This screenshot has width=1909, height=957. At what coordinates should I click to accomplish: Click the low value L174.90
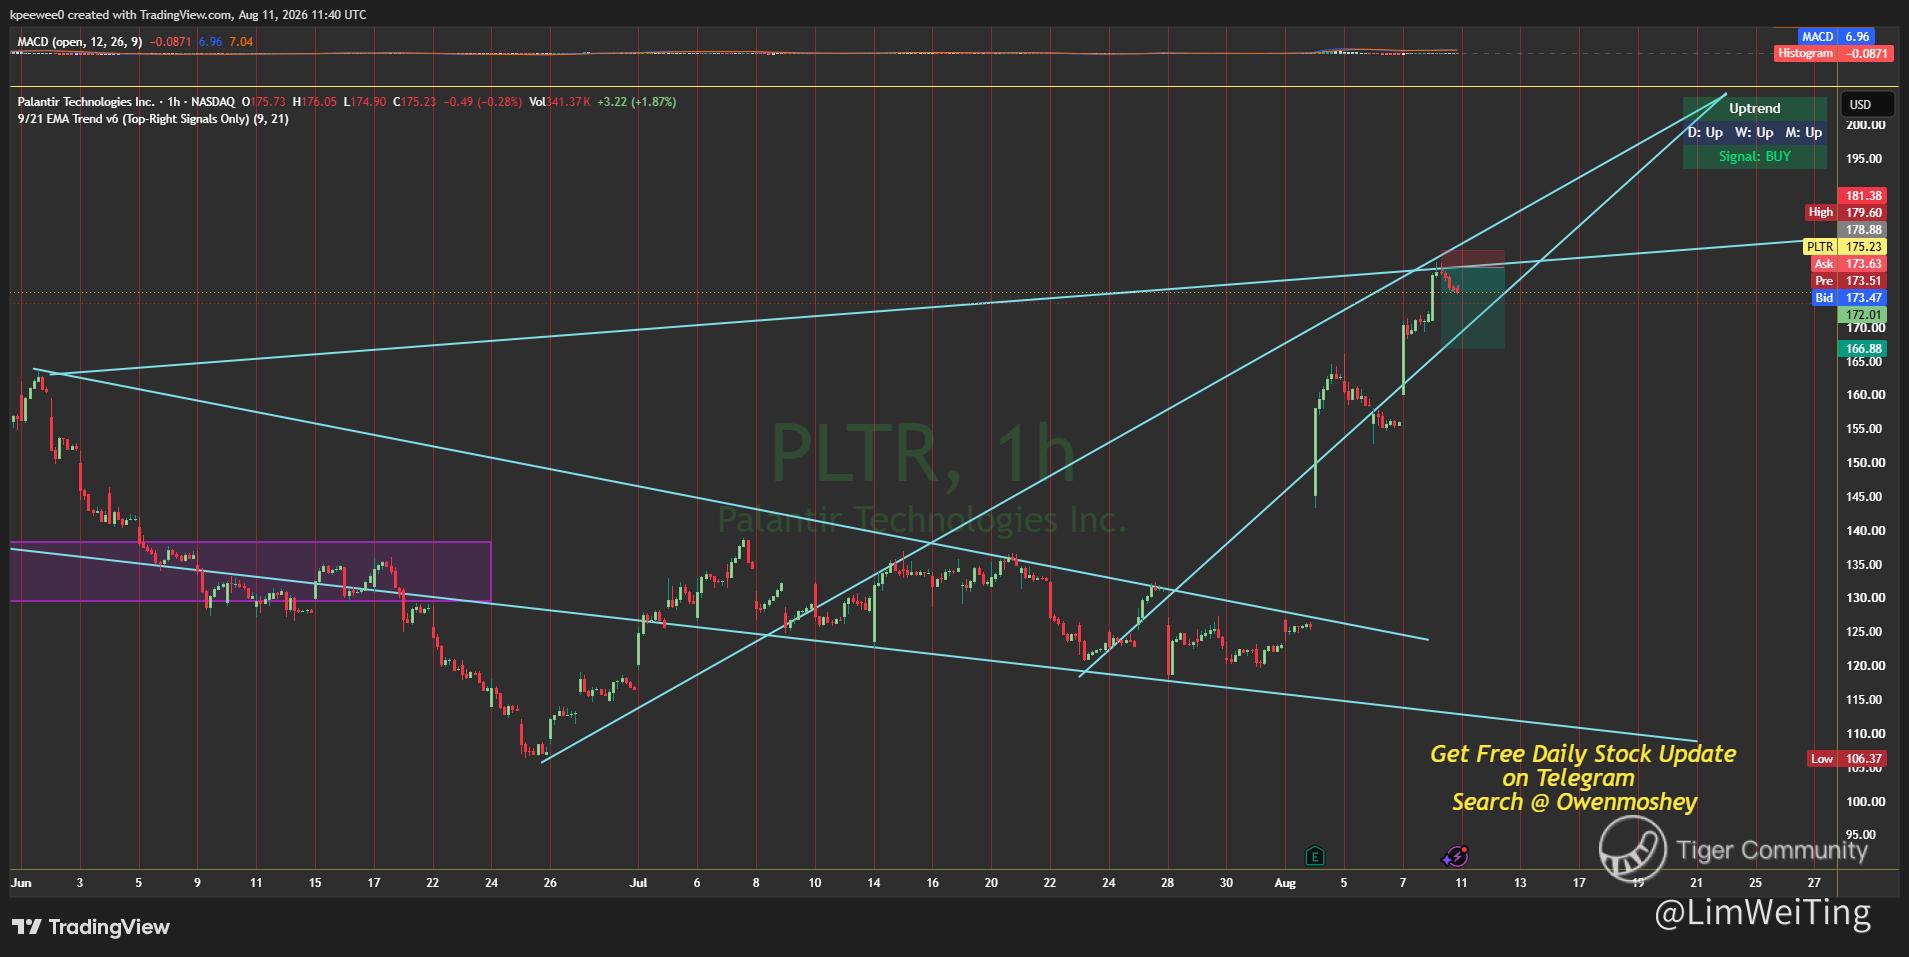pos(364,102)
